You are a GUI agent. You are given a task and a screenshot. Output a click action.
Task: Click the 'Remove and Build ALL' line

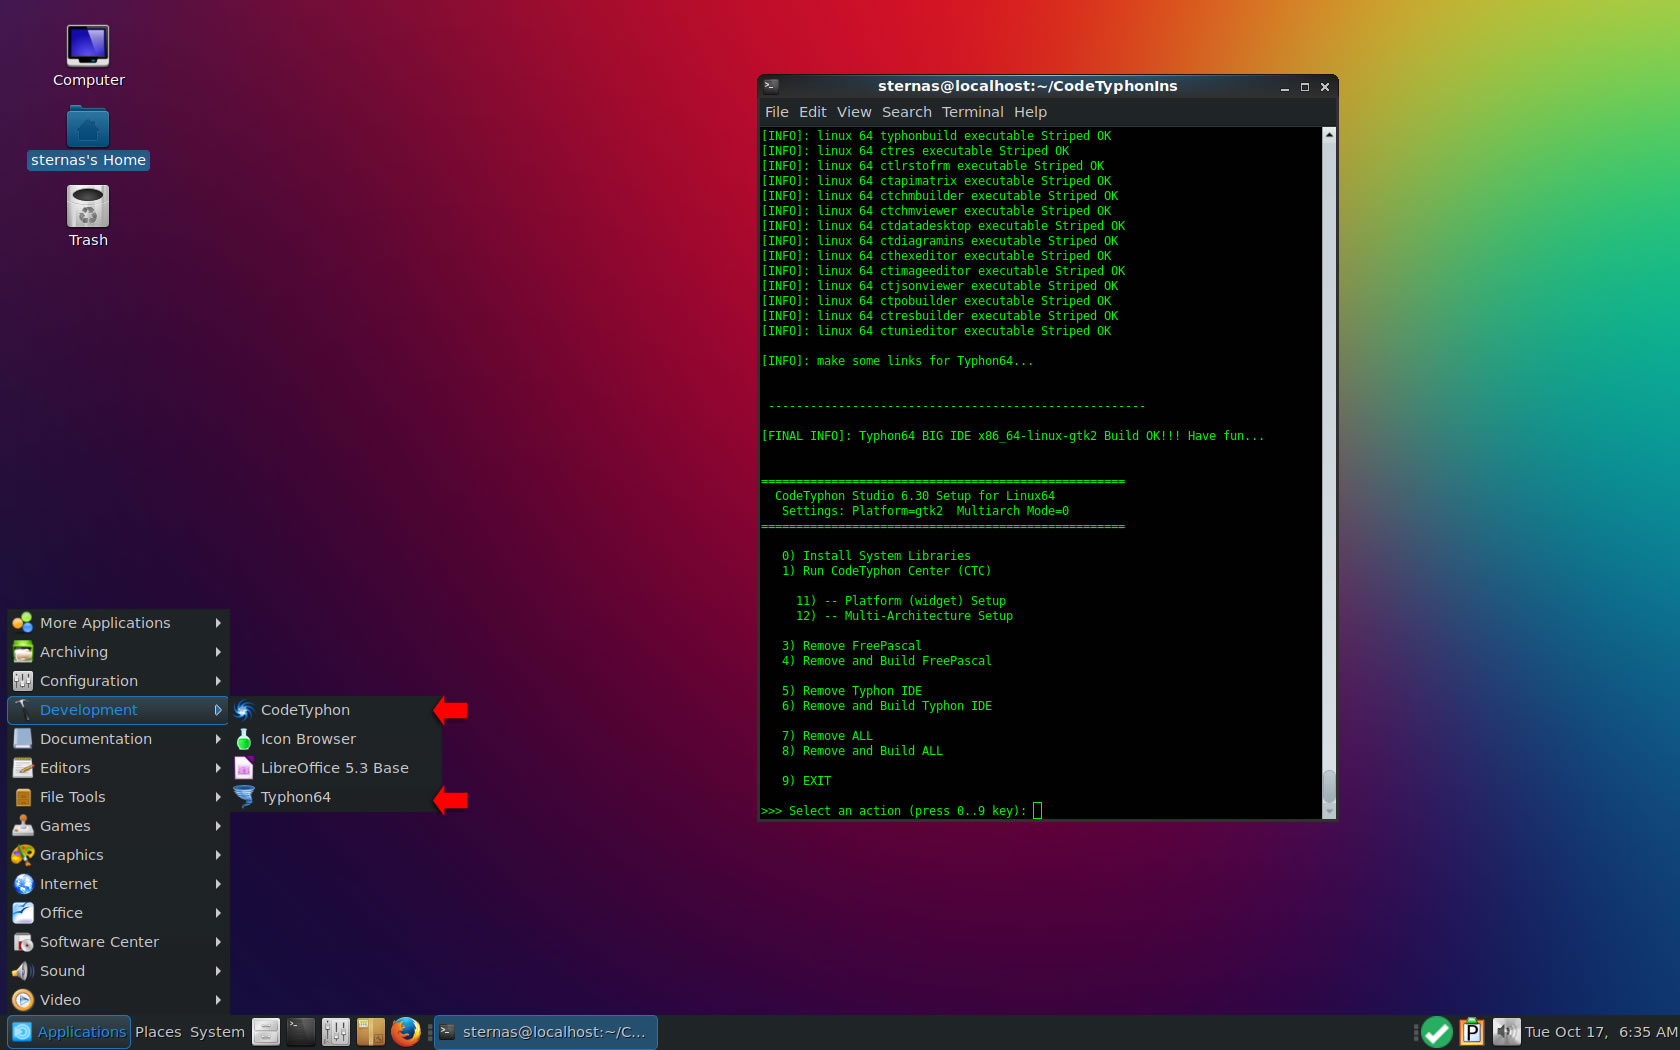862,751
